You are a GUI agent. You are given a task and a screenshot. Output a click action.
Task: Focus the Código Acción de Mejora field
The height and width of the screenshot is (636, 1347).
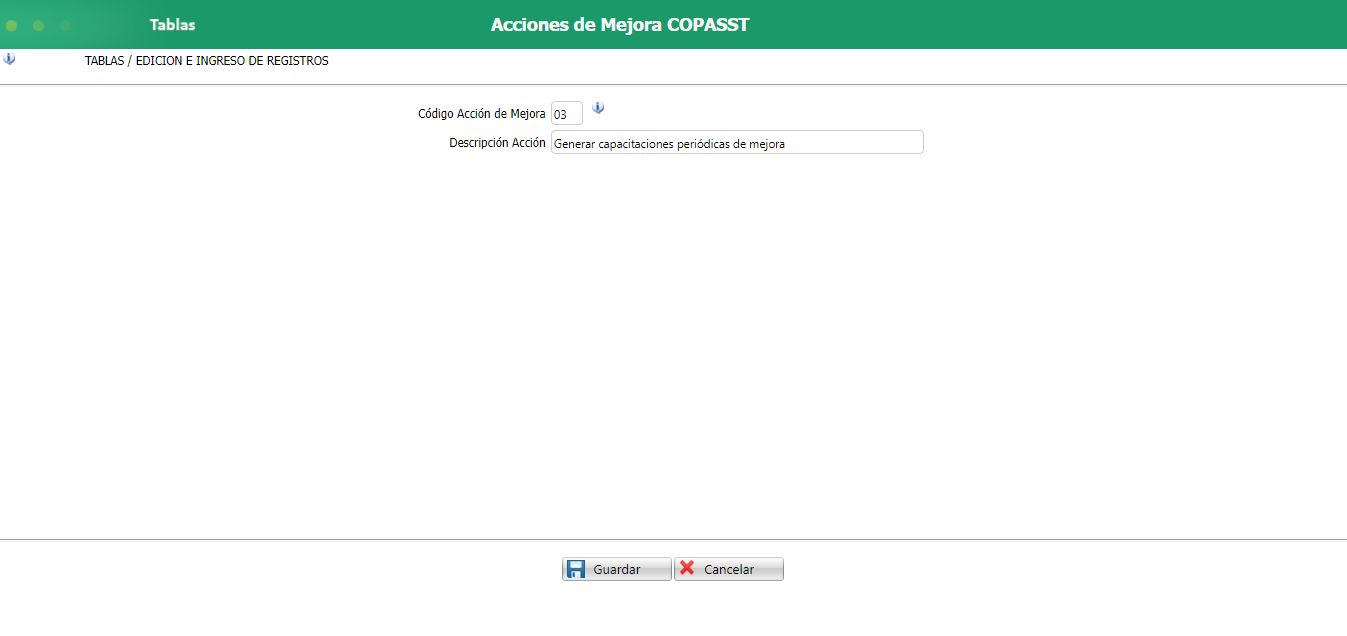coord(567,113)
